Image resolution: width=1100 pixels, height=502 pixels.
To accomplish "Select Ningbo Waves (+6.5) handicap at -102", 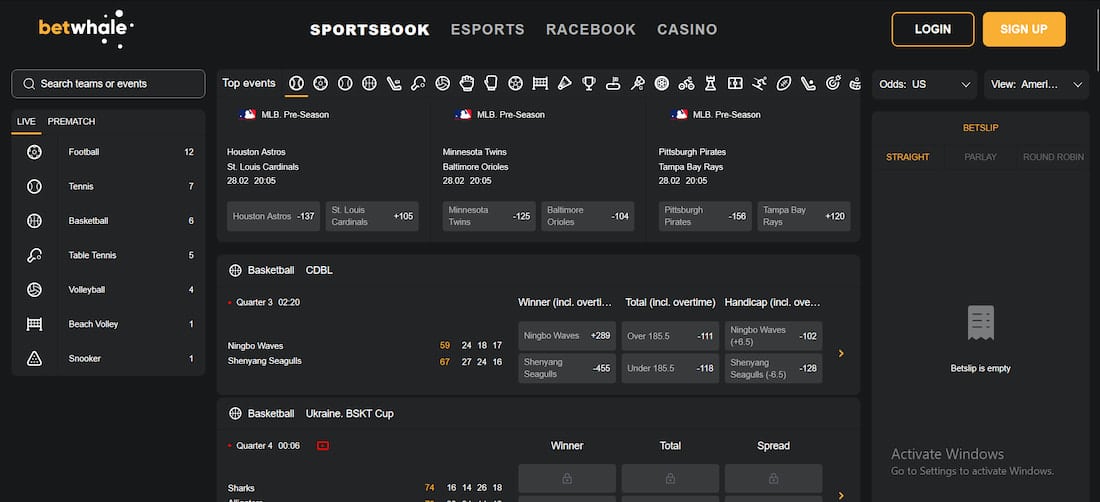I will (x=773, y=336).
